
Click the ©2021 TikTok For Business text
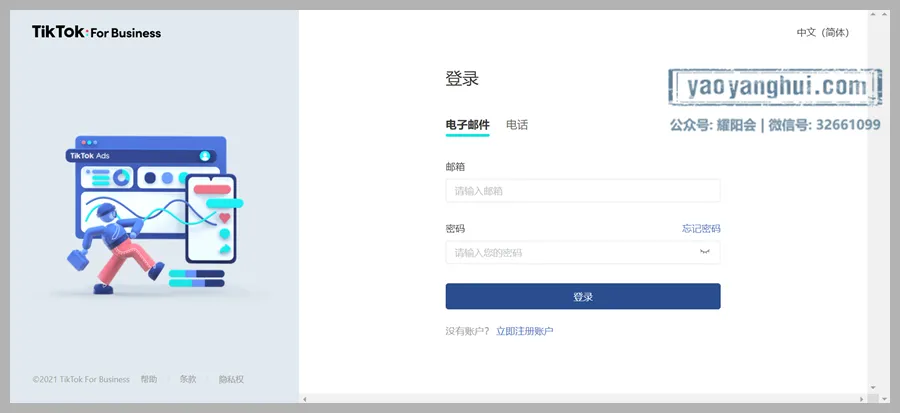pyautogui.click(x=81, y=379)
